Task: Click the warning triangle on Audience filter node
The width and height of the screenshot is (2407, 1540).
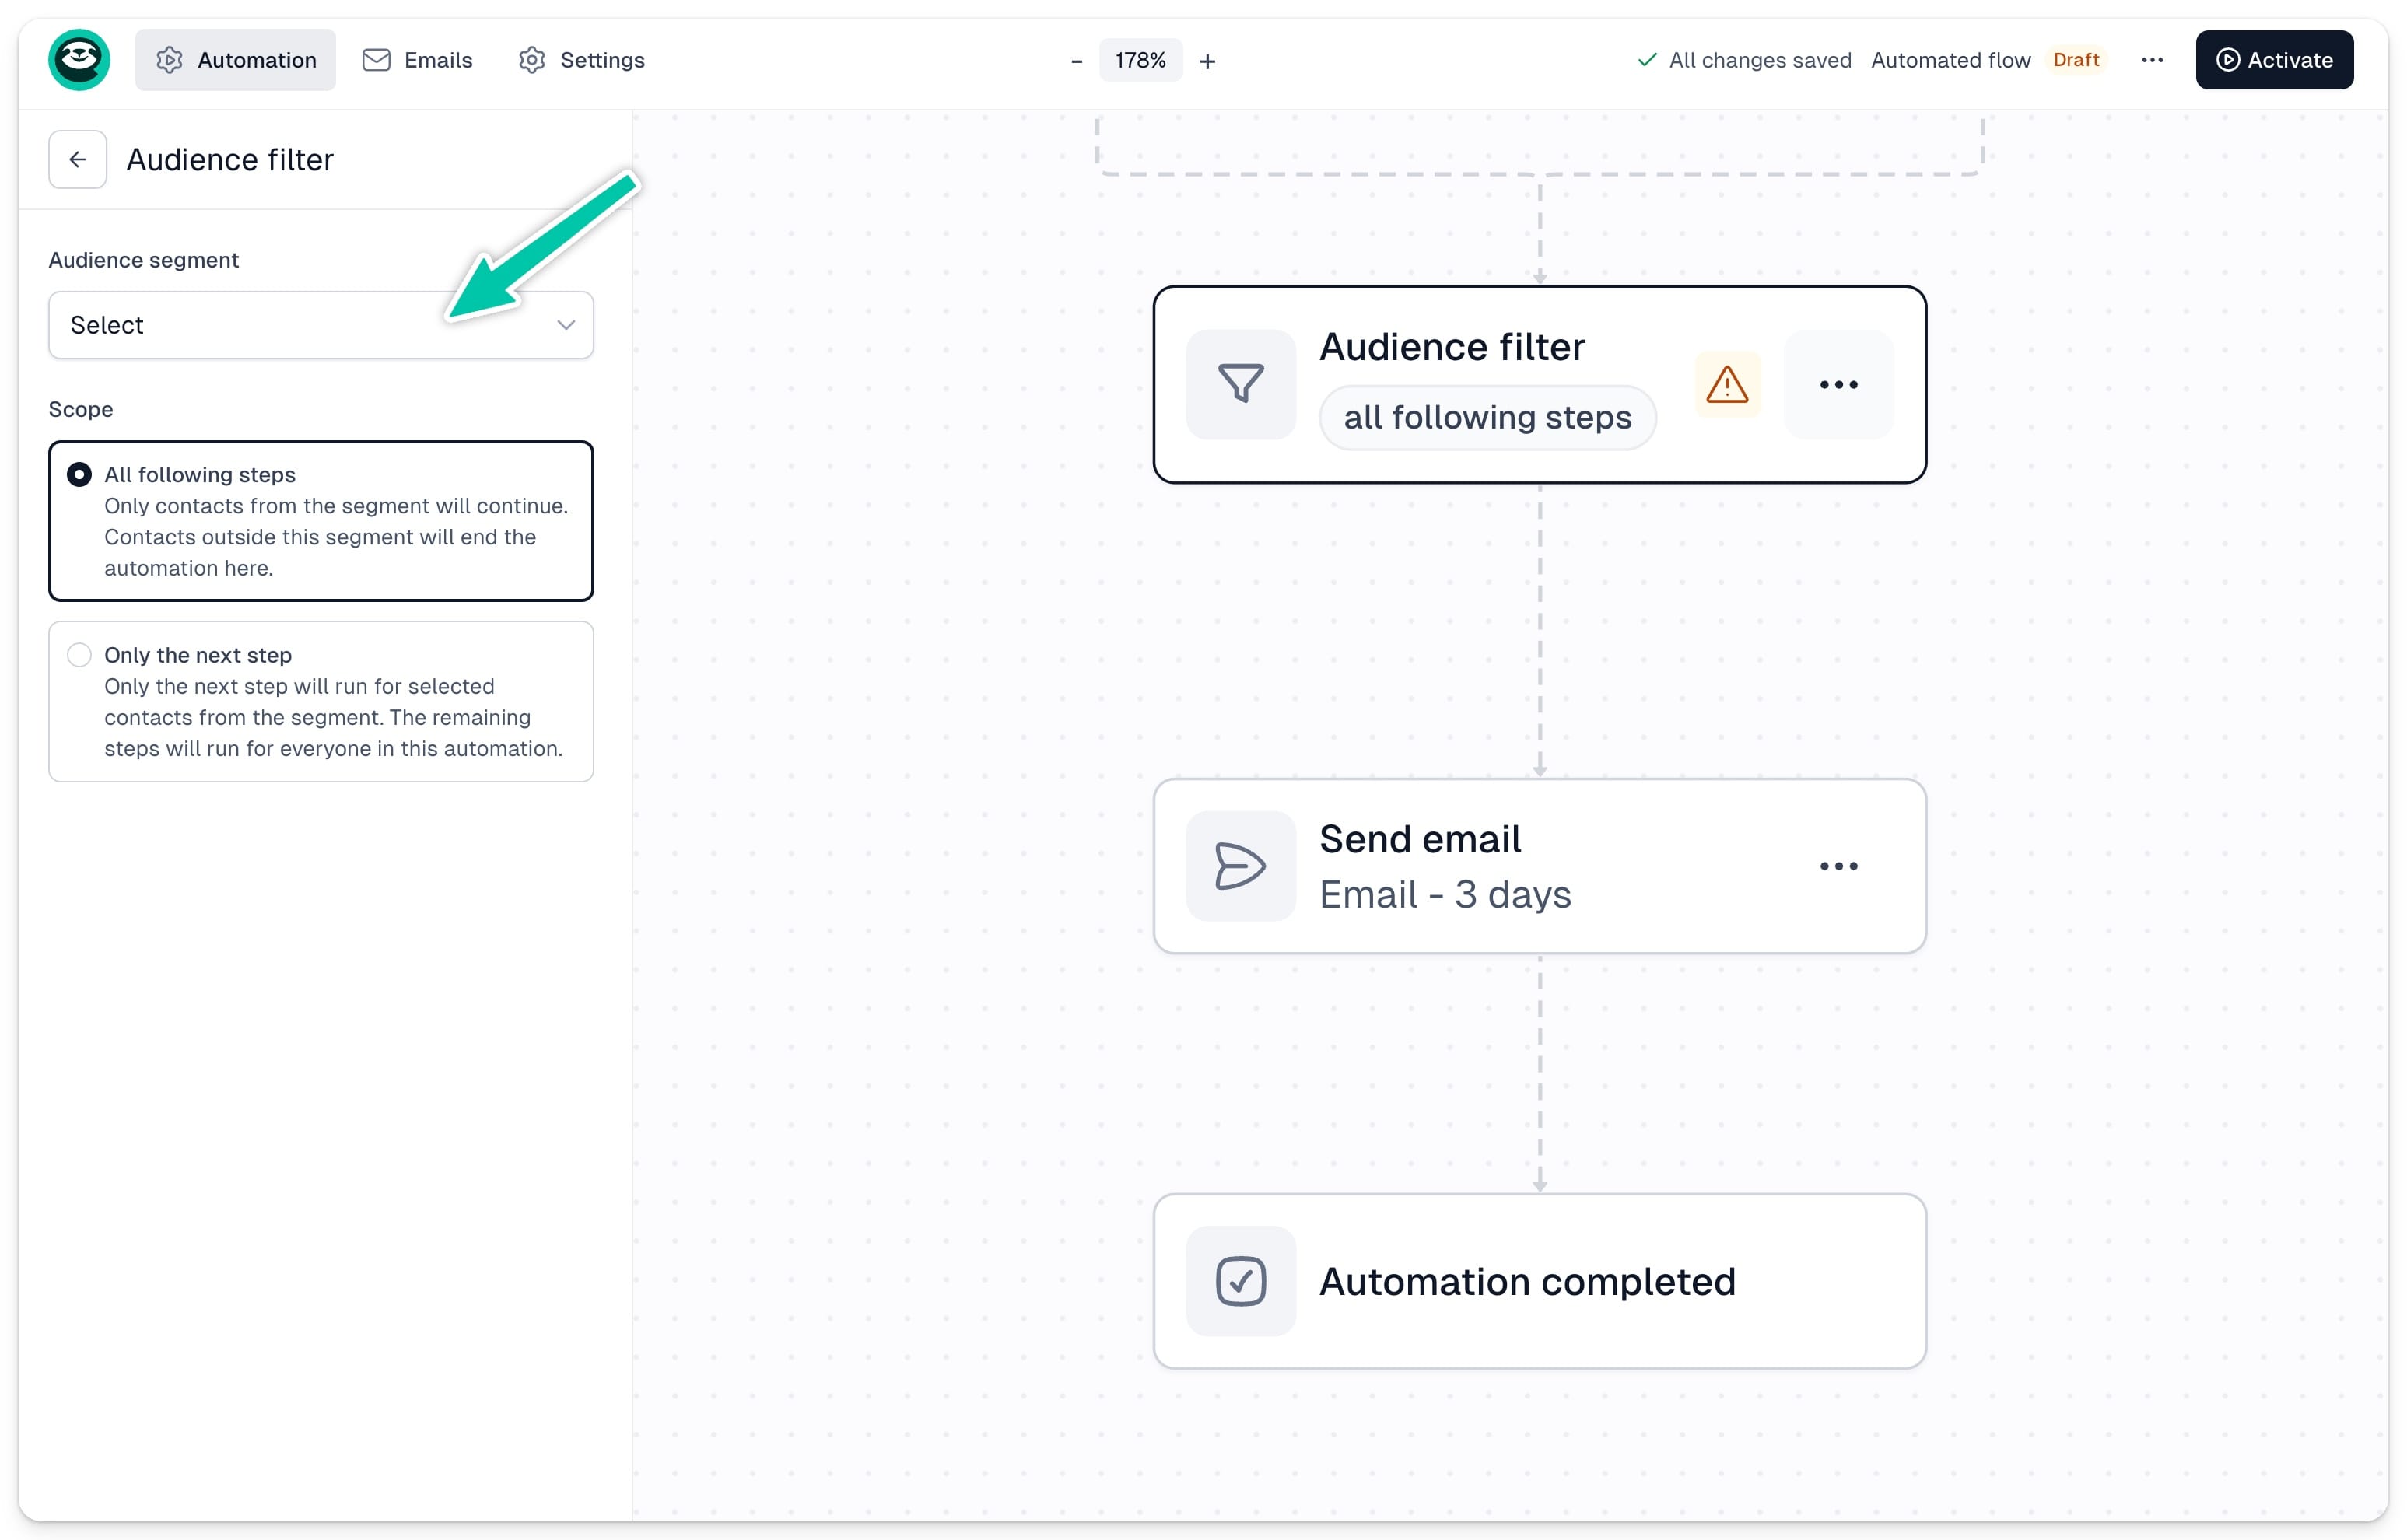Action: coord(1727,384)
